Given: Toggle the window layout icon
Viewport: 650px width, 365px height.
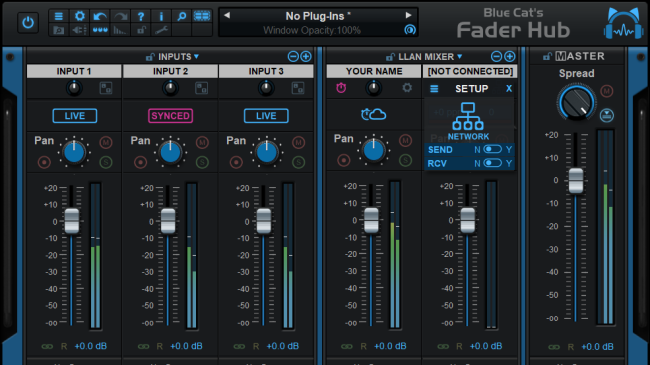Looking at the screenshot, I should (202, 16).
